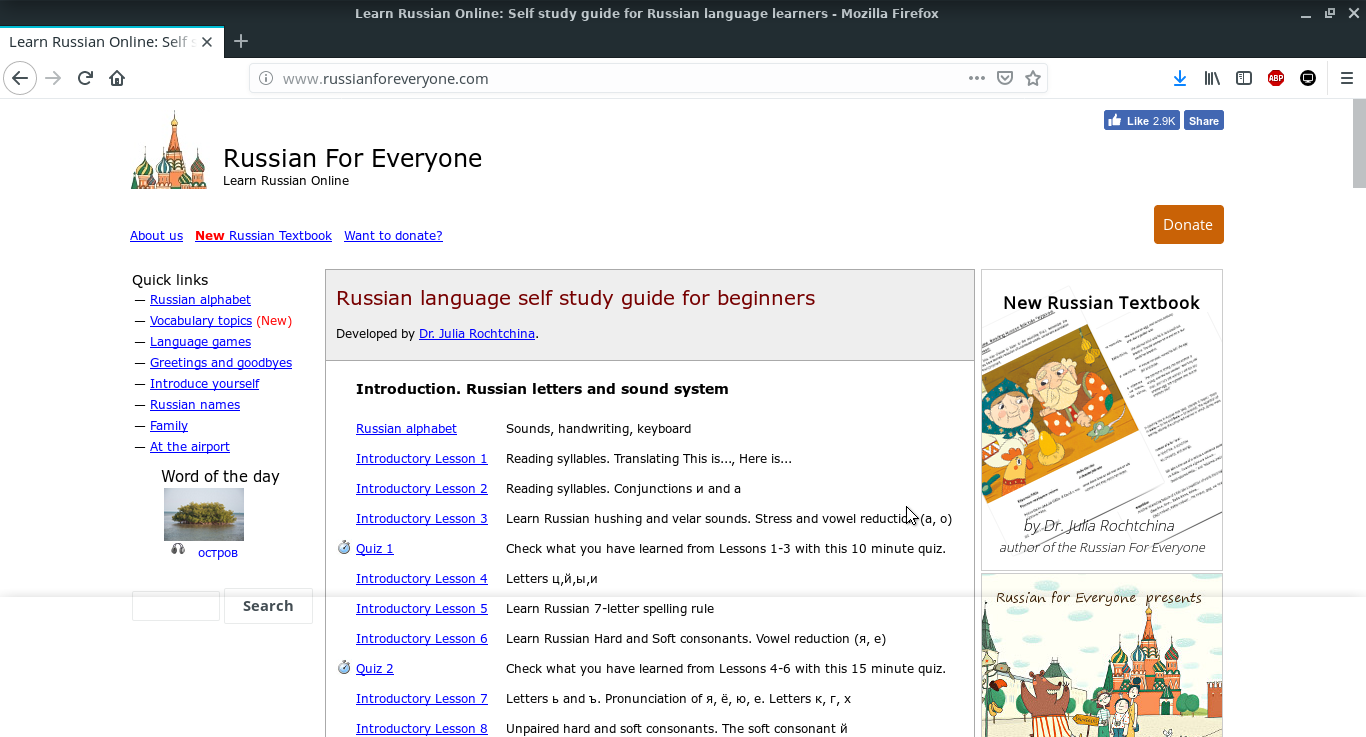The height and width of the screenshot is (737, 1366).
Task: Open Introductory Lesson 7
Action: point(422,699)
